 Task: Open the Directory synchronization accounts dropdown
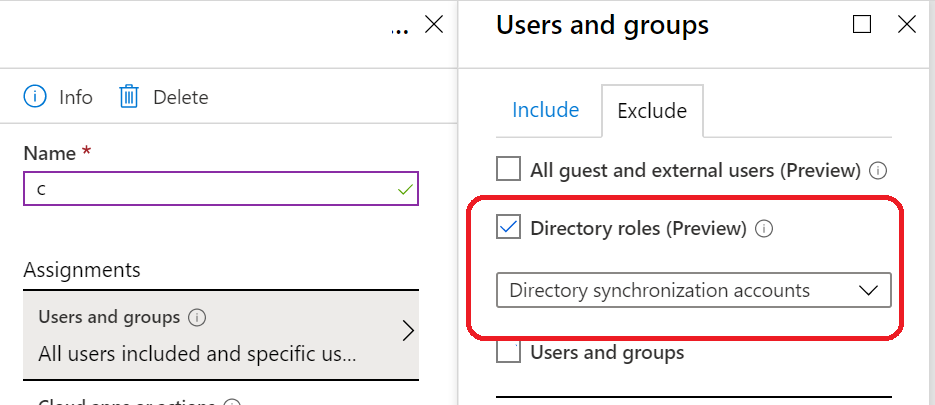coord(692,291)
